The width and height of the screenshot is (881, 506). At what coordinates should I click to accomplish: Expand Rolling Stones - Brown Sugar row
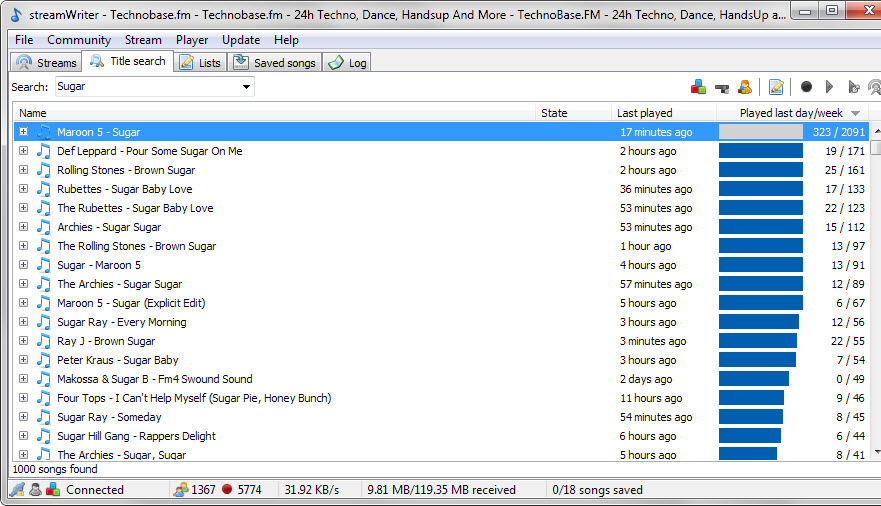[x=24, y=170]
